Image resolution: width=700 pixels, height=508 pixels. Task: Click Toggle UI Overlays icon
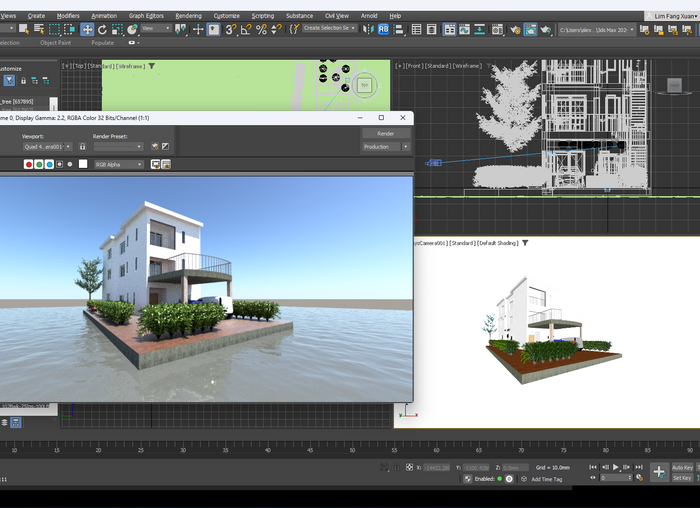(x=155, y=164)
